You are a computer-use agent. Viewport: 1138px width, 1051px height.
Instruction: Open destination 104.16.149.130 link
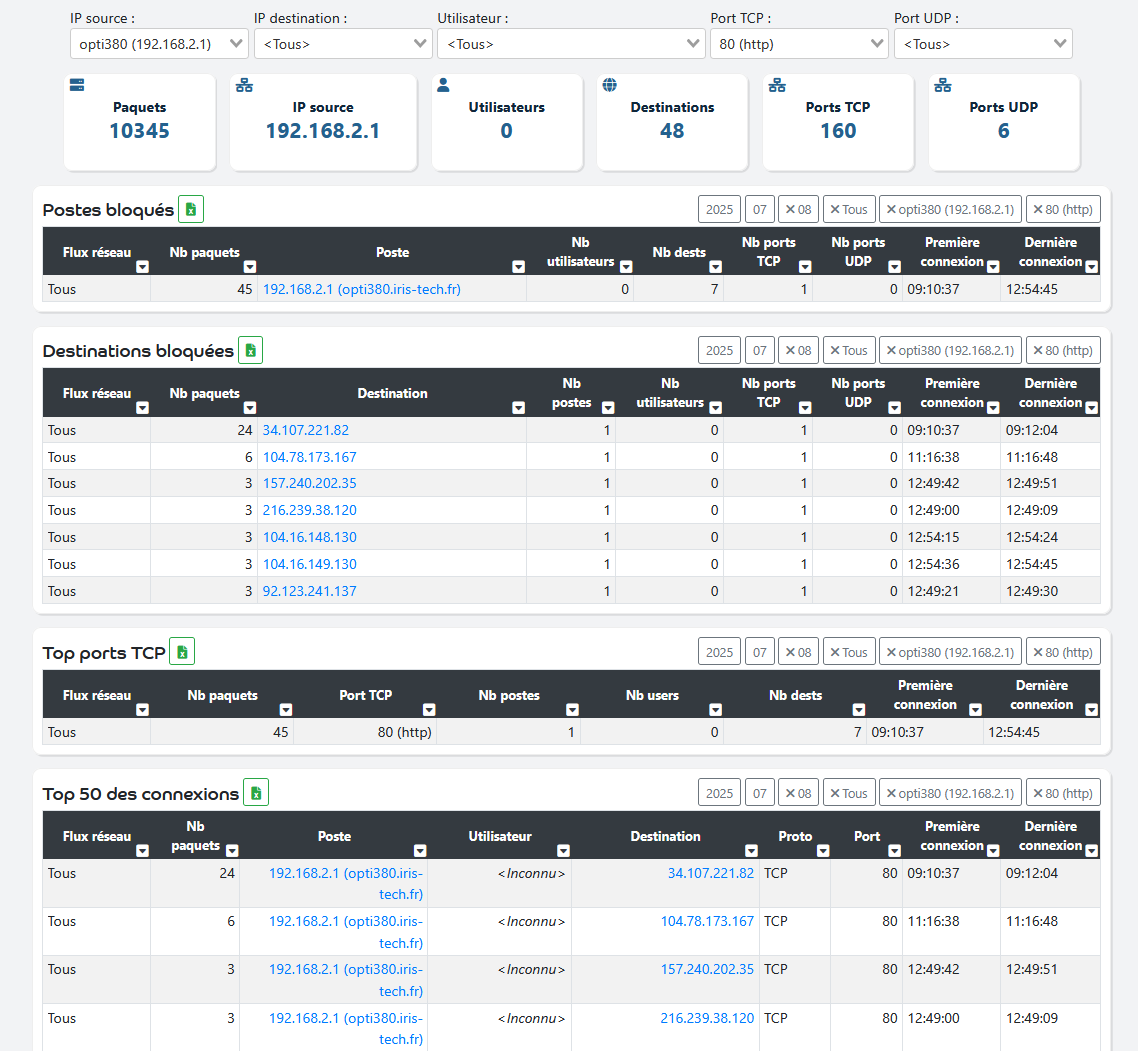[309, 563]
